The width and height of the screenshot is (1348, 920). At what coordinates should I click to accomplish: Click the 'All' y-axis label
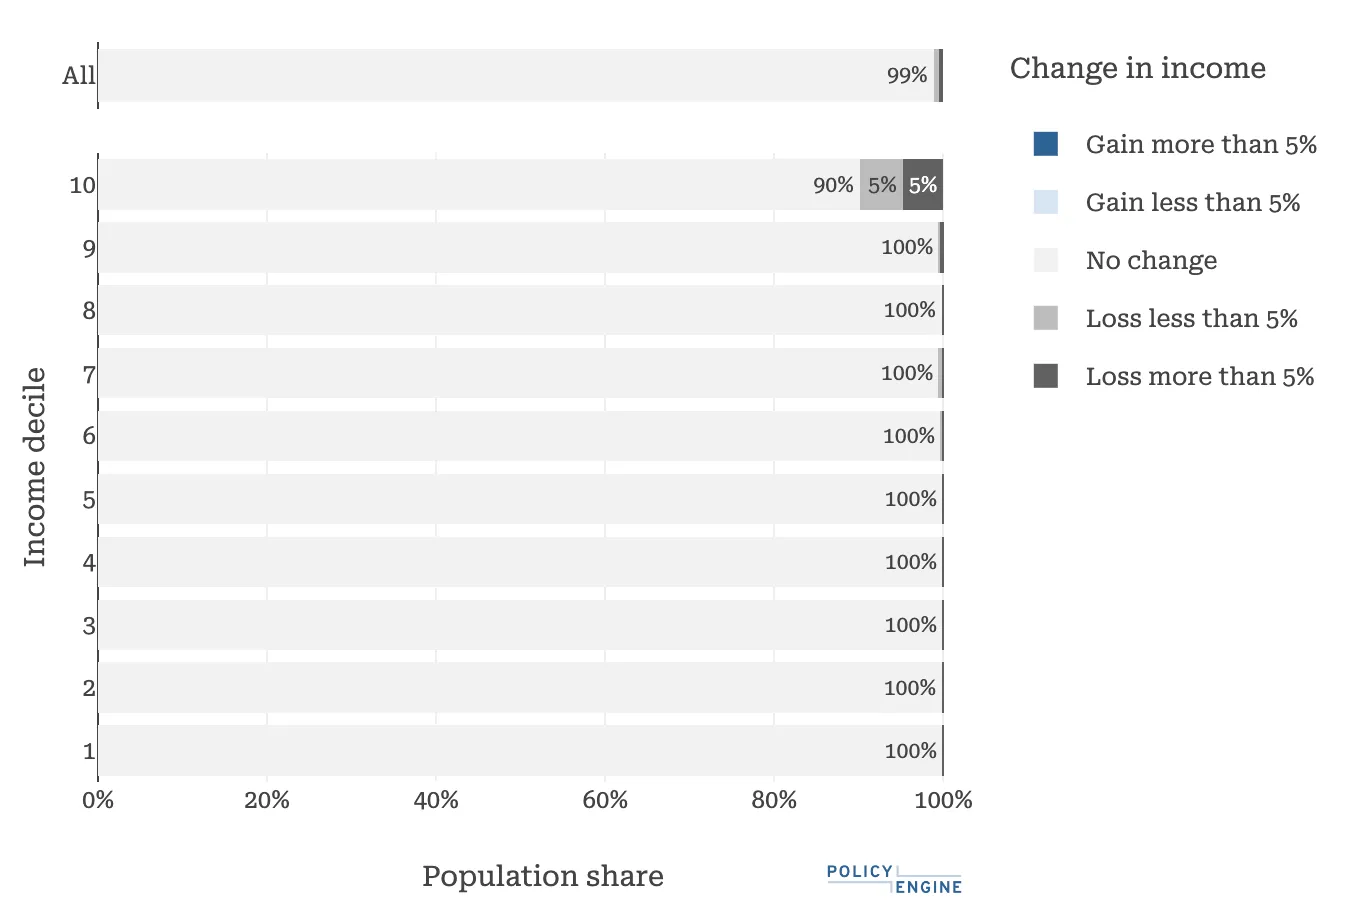[x=78, y=75]
